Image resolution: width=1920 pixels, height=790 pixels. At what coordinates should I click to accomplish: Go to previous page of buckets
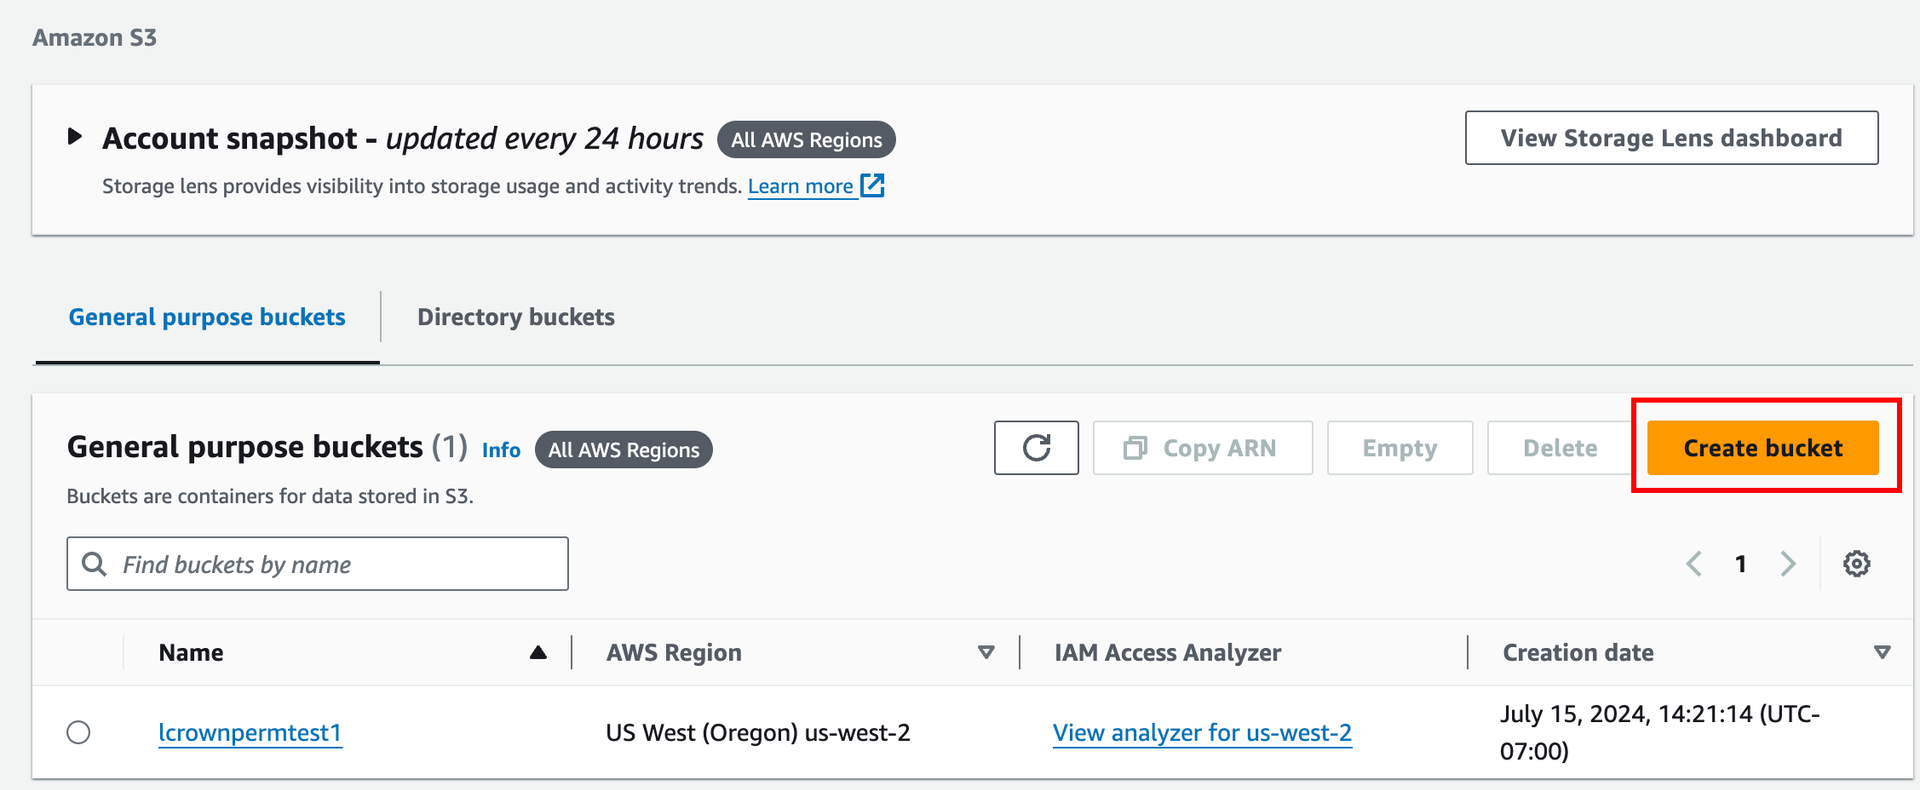(1694, 564)
